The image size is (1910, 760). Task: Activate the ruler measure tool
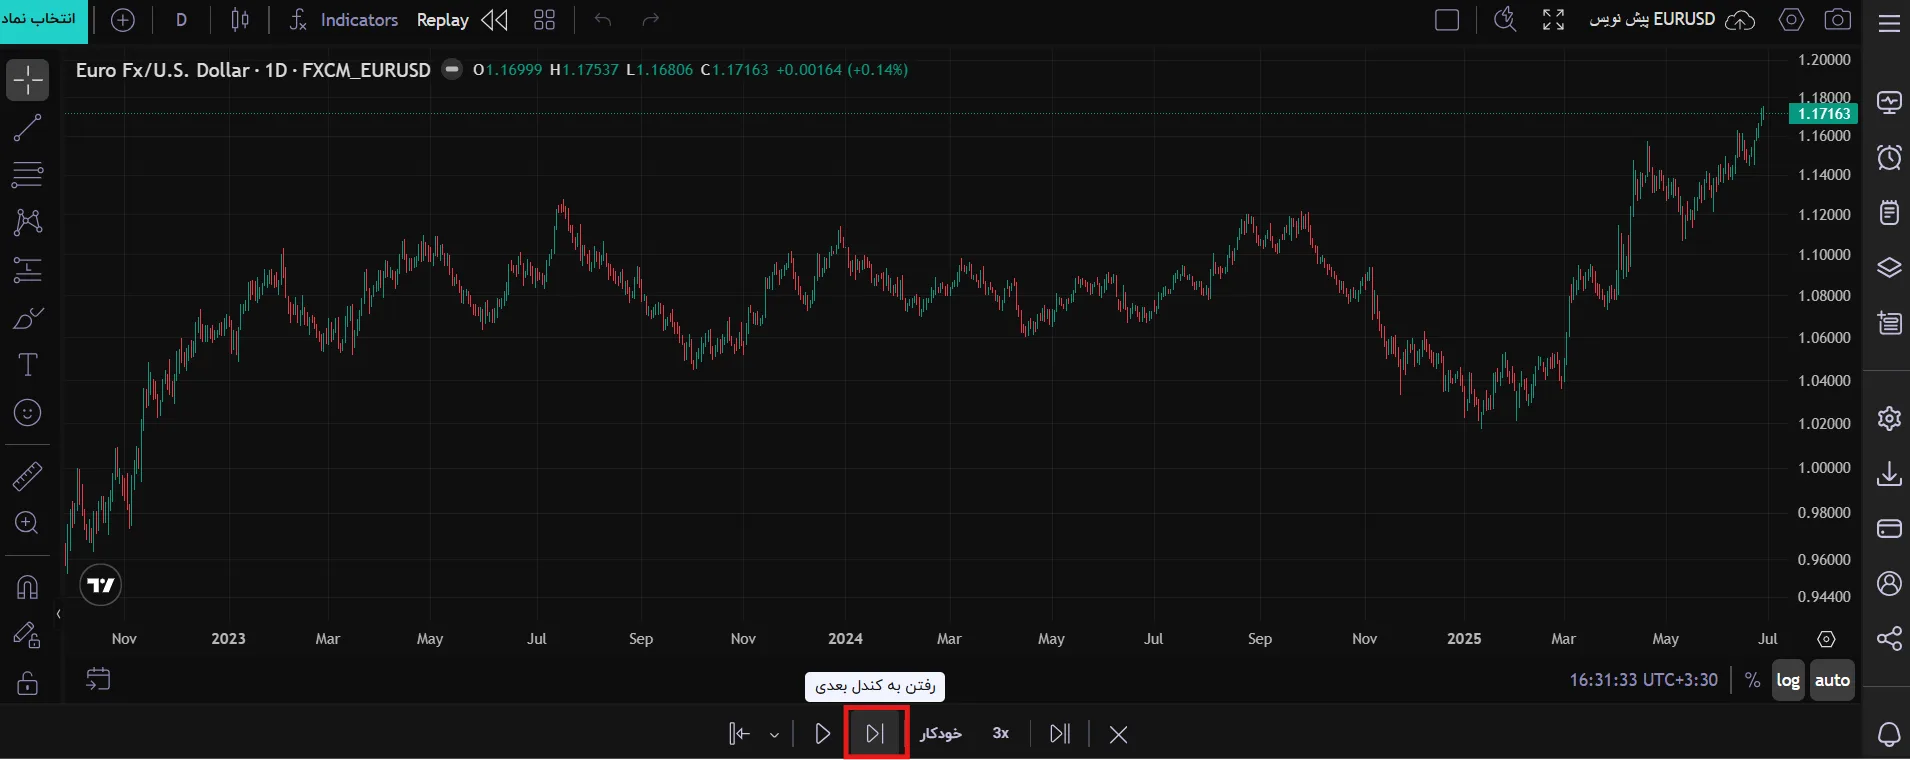click(x=27, y=476)
